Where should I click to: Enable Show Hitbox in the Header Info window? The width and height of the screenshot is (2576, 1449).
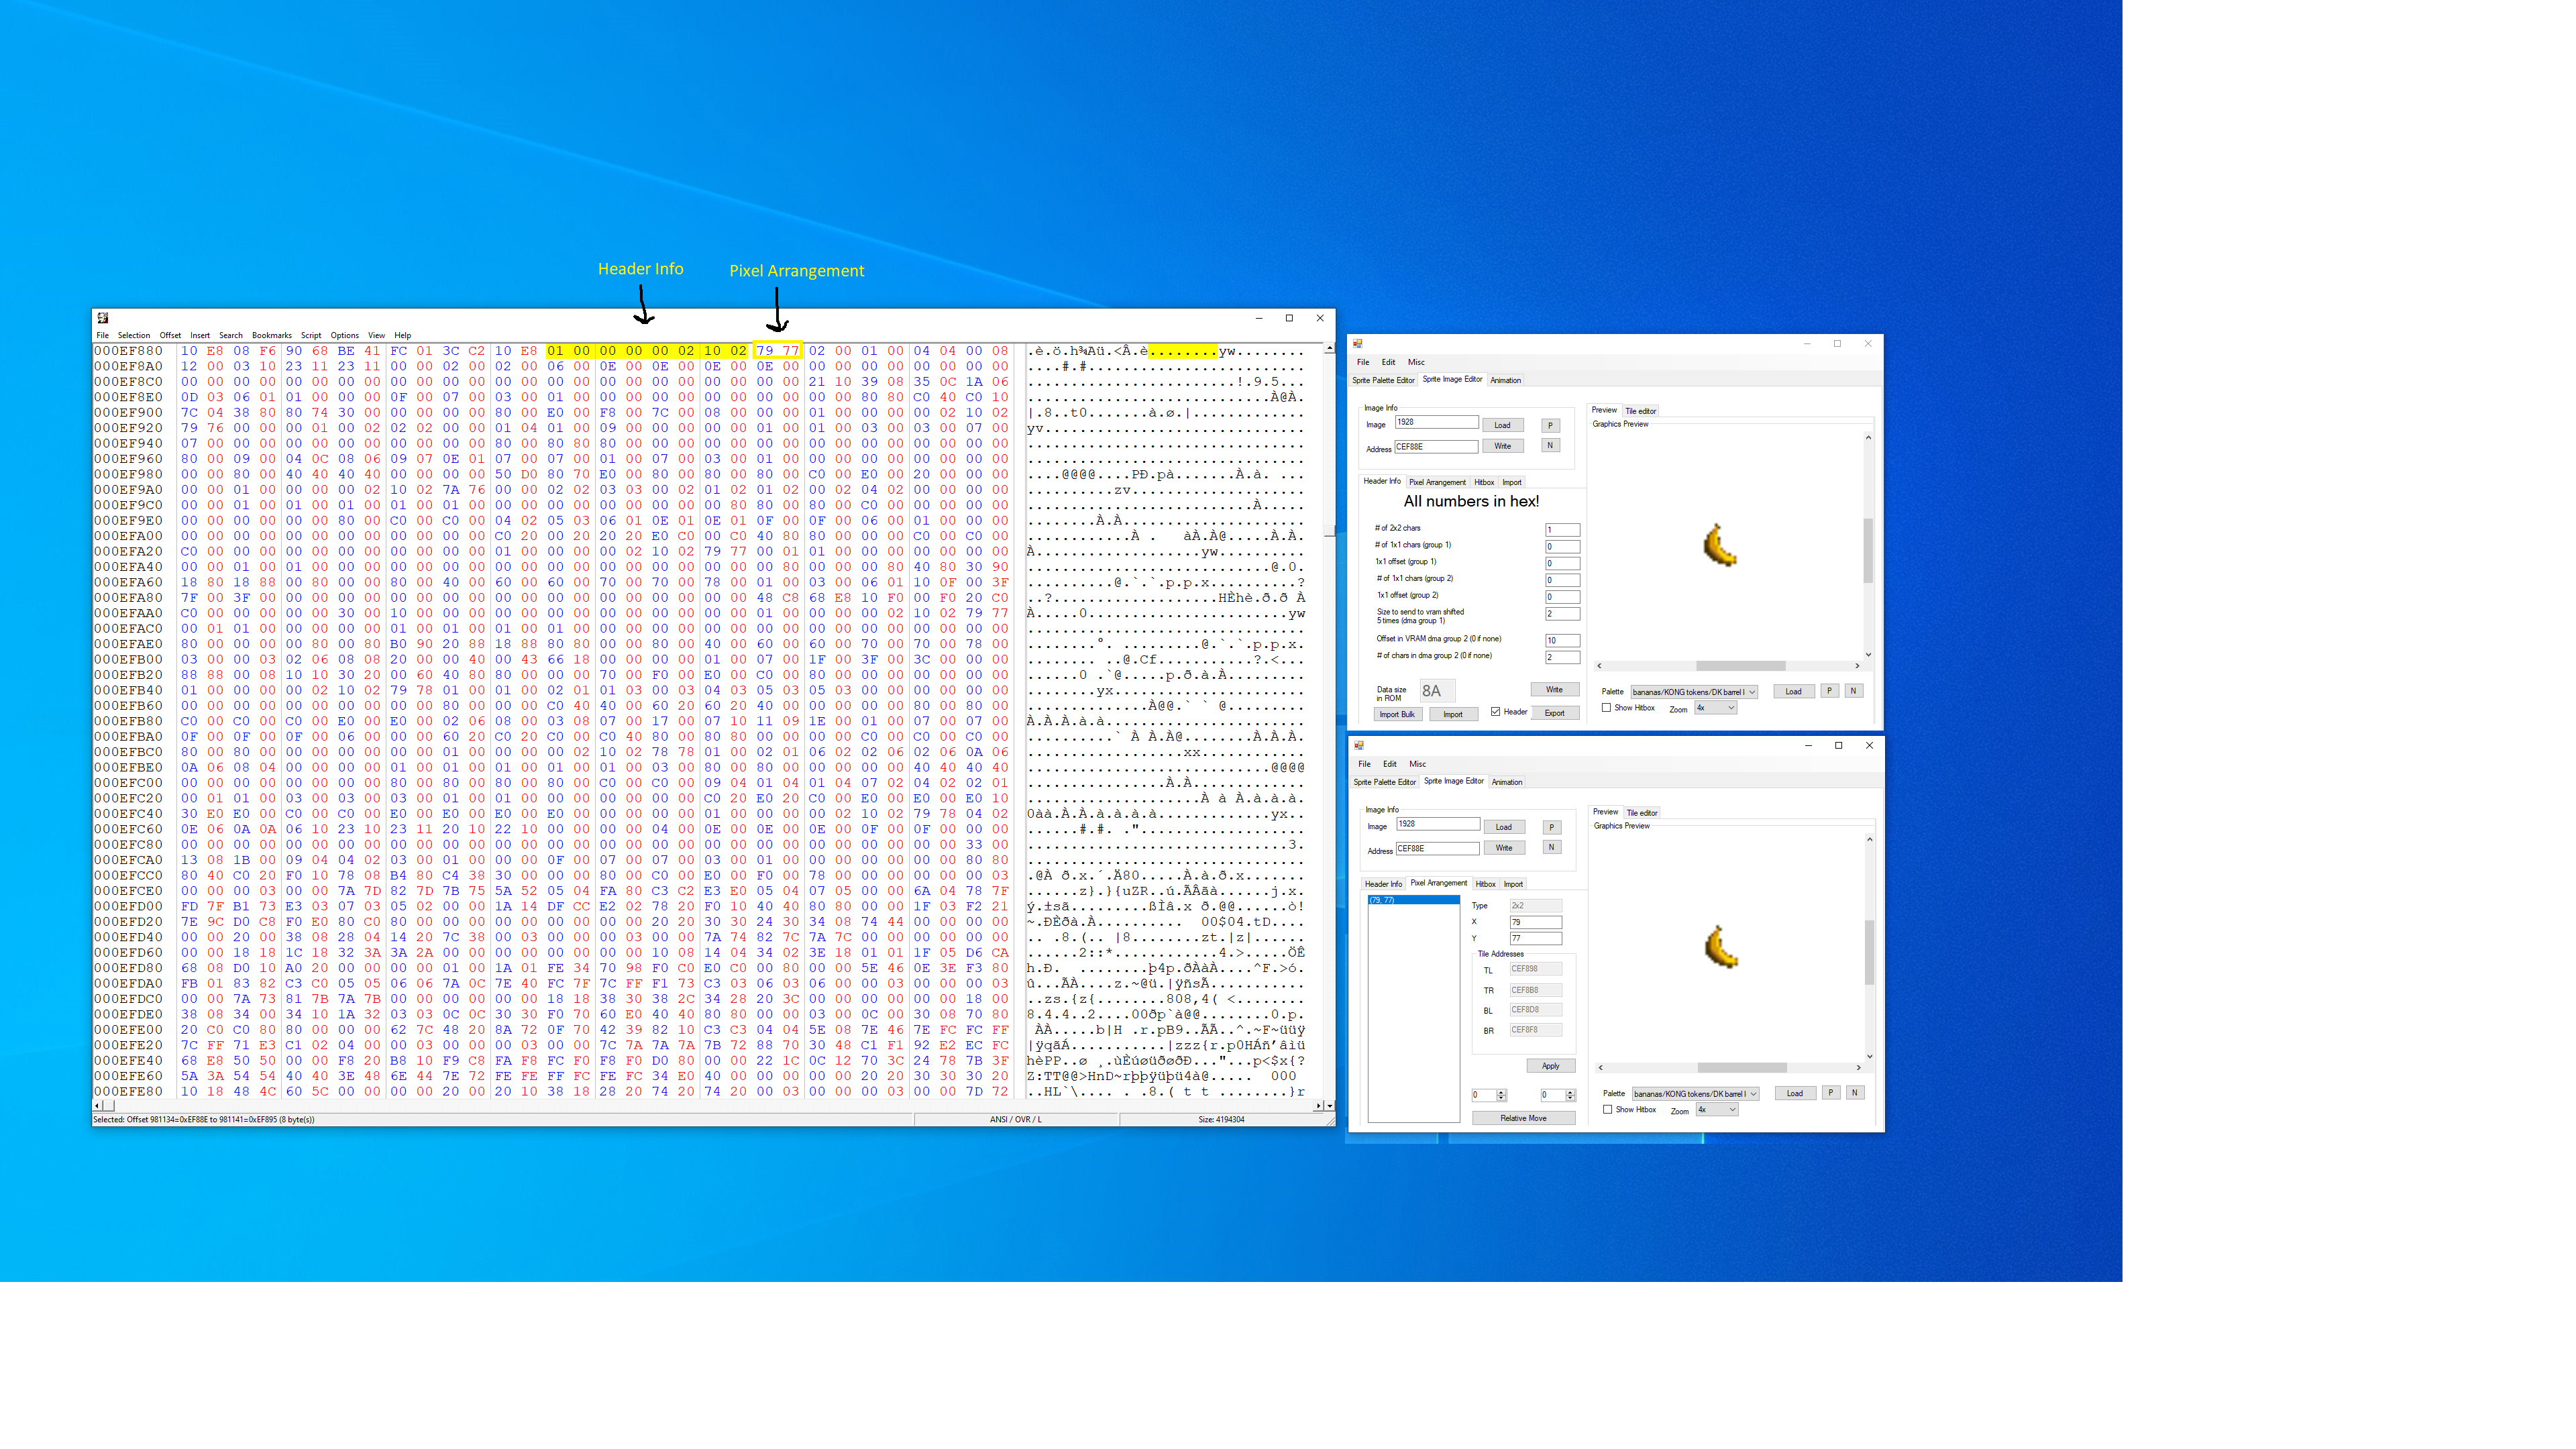[x=1607, y=707]
